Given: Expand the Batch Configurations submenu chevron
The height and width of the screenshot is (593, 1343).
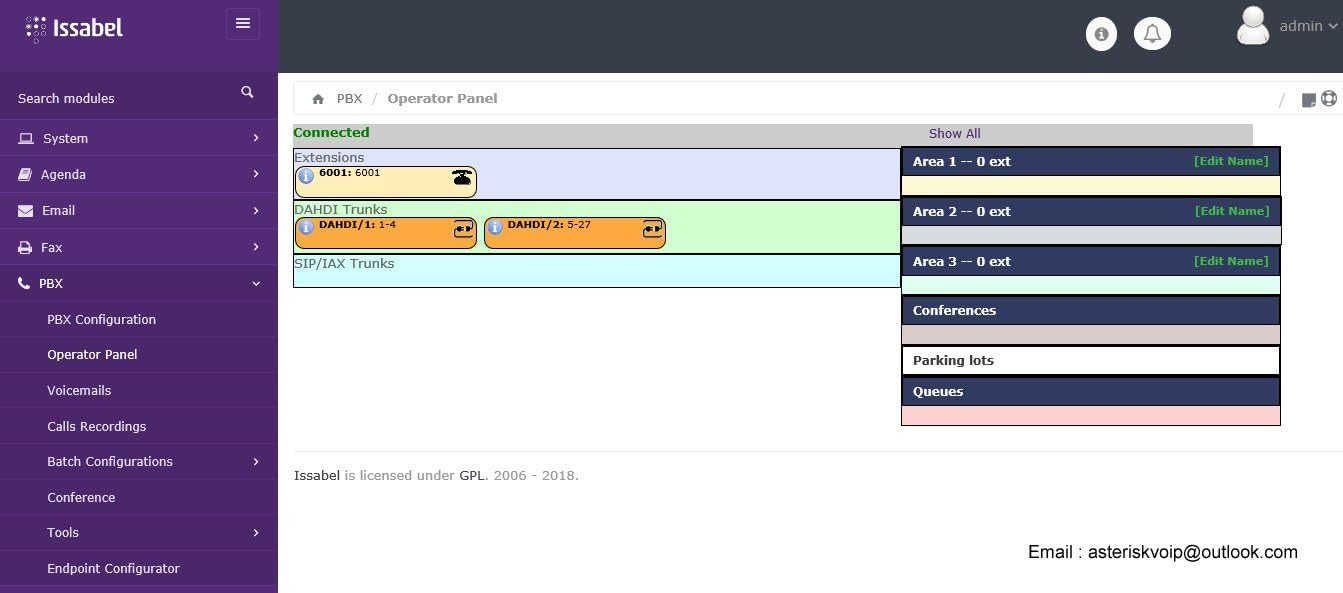Looking at the screenshot, I should [x=256, y=462].
